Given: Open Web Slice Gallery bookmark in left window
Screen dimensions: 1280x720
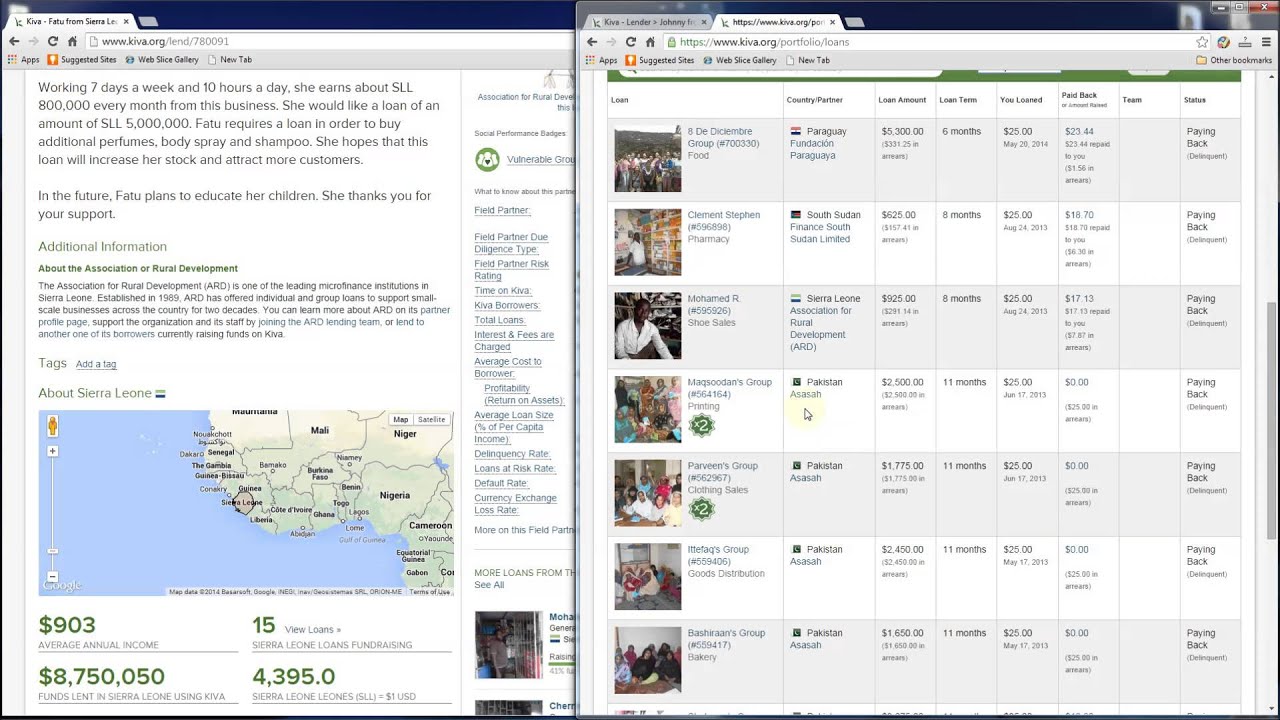Looking at the screenshot, I should click(x=162, y=60).
